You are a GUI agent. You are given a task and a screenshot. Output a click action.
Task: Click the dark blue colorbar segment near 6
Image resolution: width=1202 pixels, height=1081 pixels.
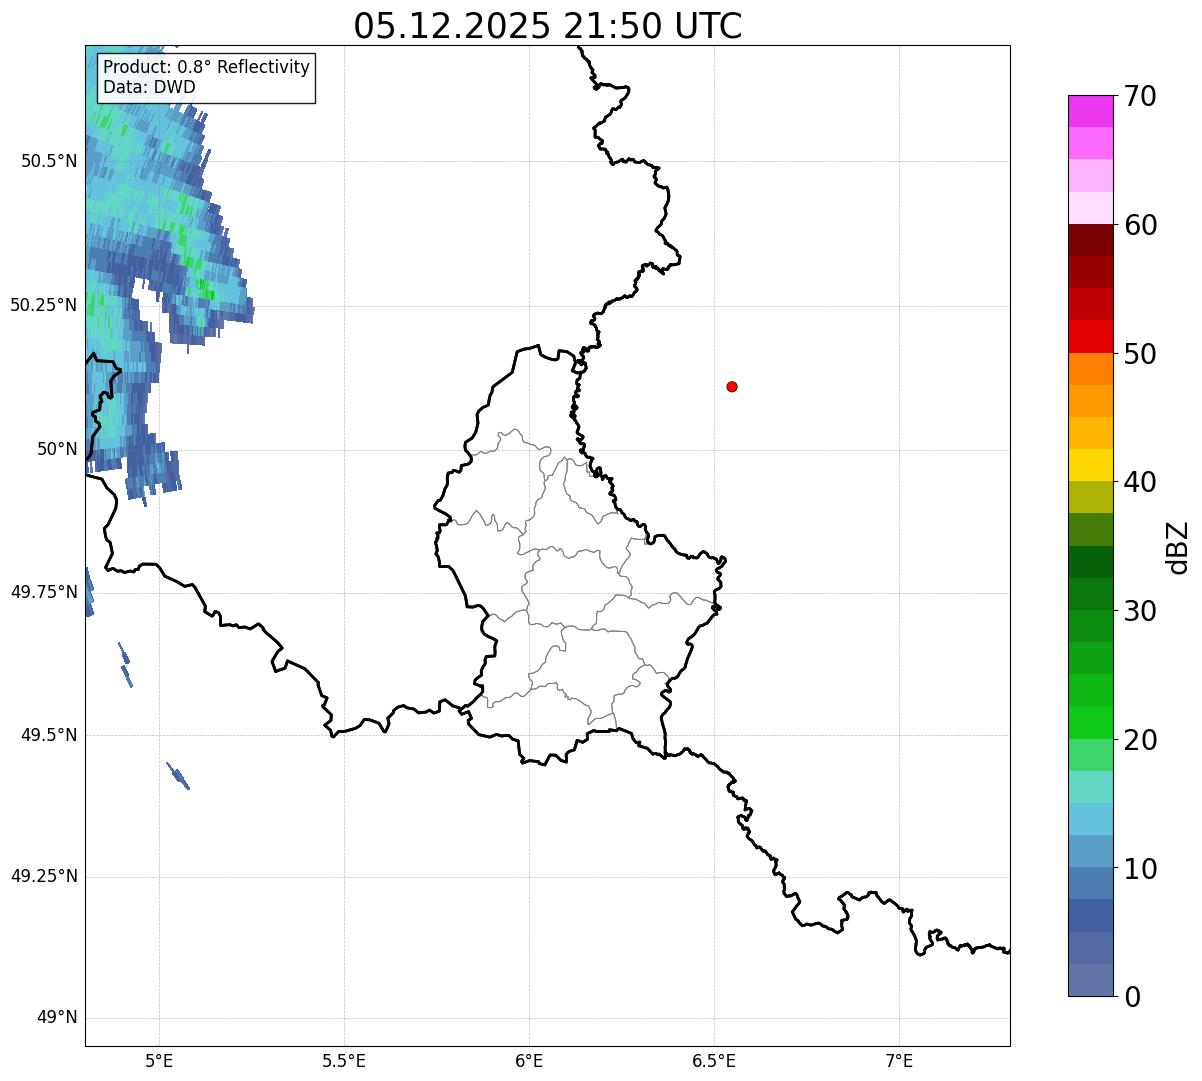[x=1090, y=915]
